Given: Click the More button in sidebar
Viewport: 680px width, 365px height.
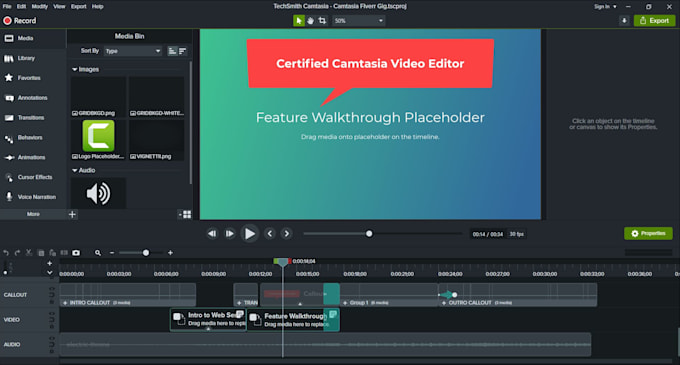Looking at the screenshot, I should (33, 214).
